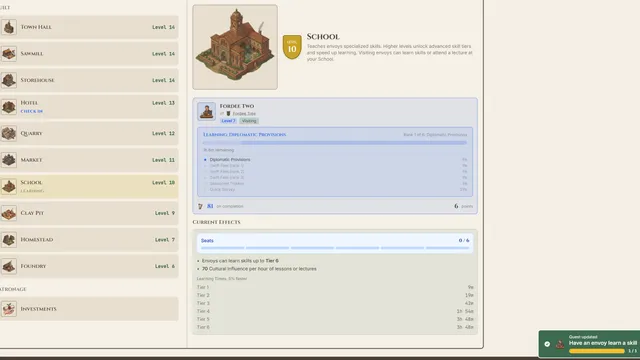Screen dimensions: 640x360
Task: Click the Level 7 envoy tag
Action: tap(228, 121)
